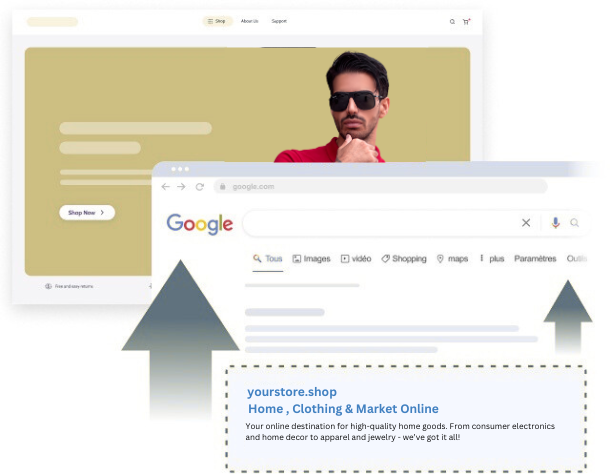This screenshot has width=610, height=474.
Task: Click the browser forward arrow
Action: point(181,186)
